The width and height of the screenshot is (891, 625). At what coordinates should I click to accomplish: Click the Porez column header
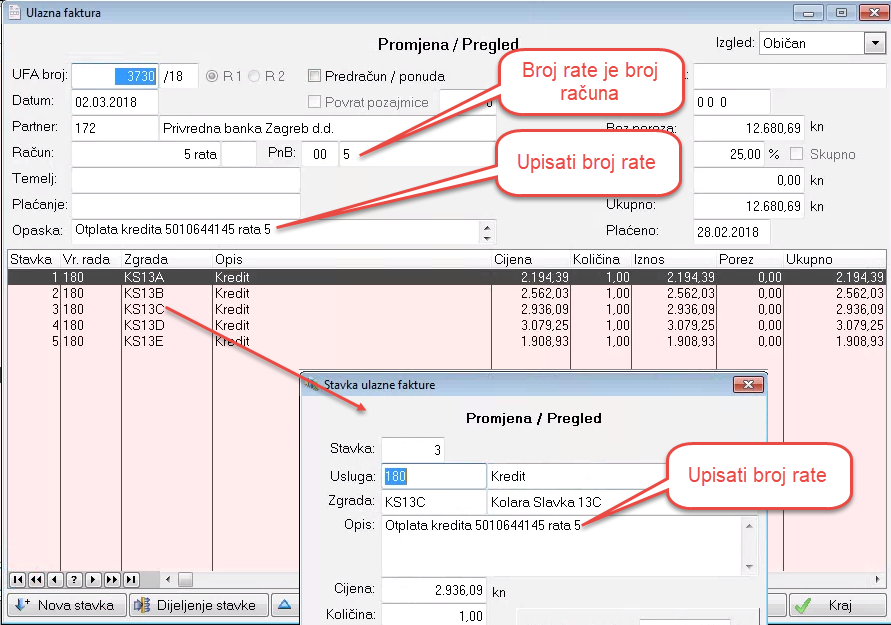[x=750, y=260]
